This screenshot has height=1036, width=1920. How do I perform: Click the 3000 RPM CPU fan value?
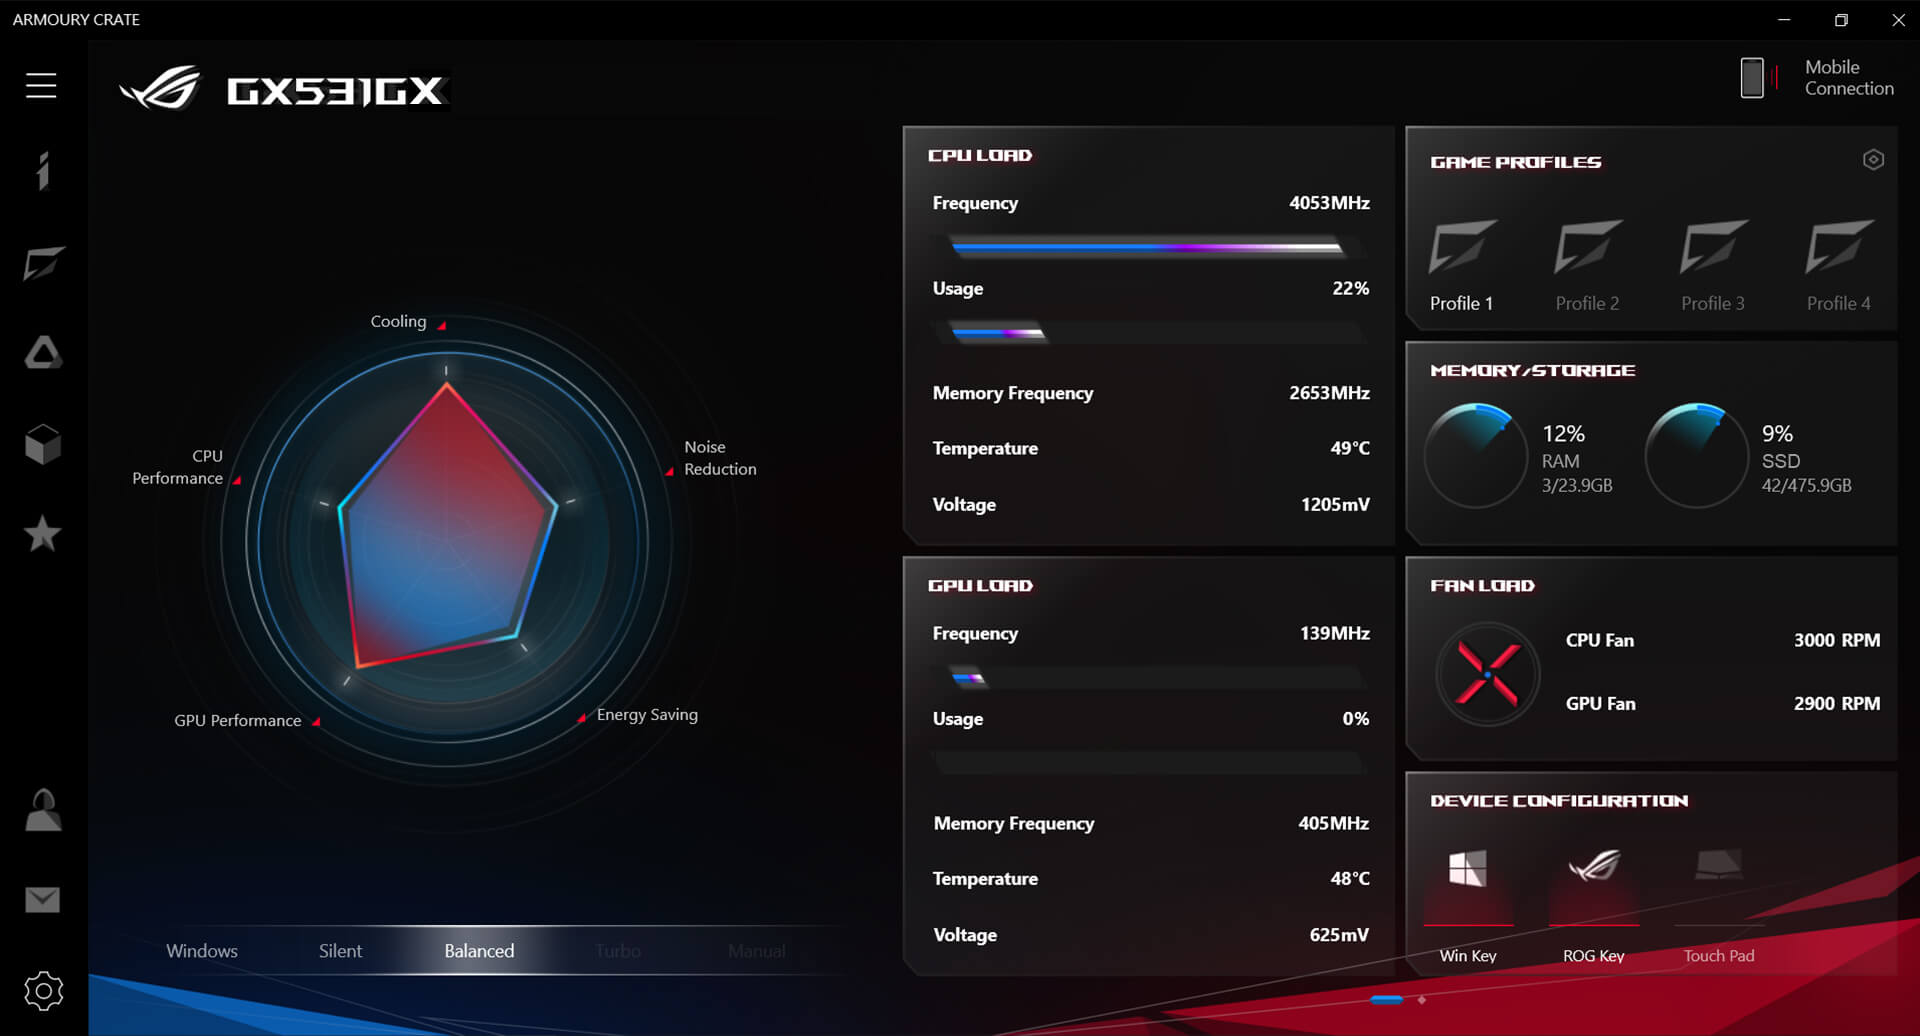[1836, 640]
